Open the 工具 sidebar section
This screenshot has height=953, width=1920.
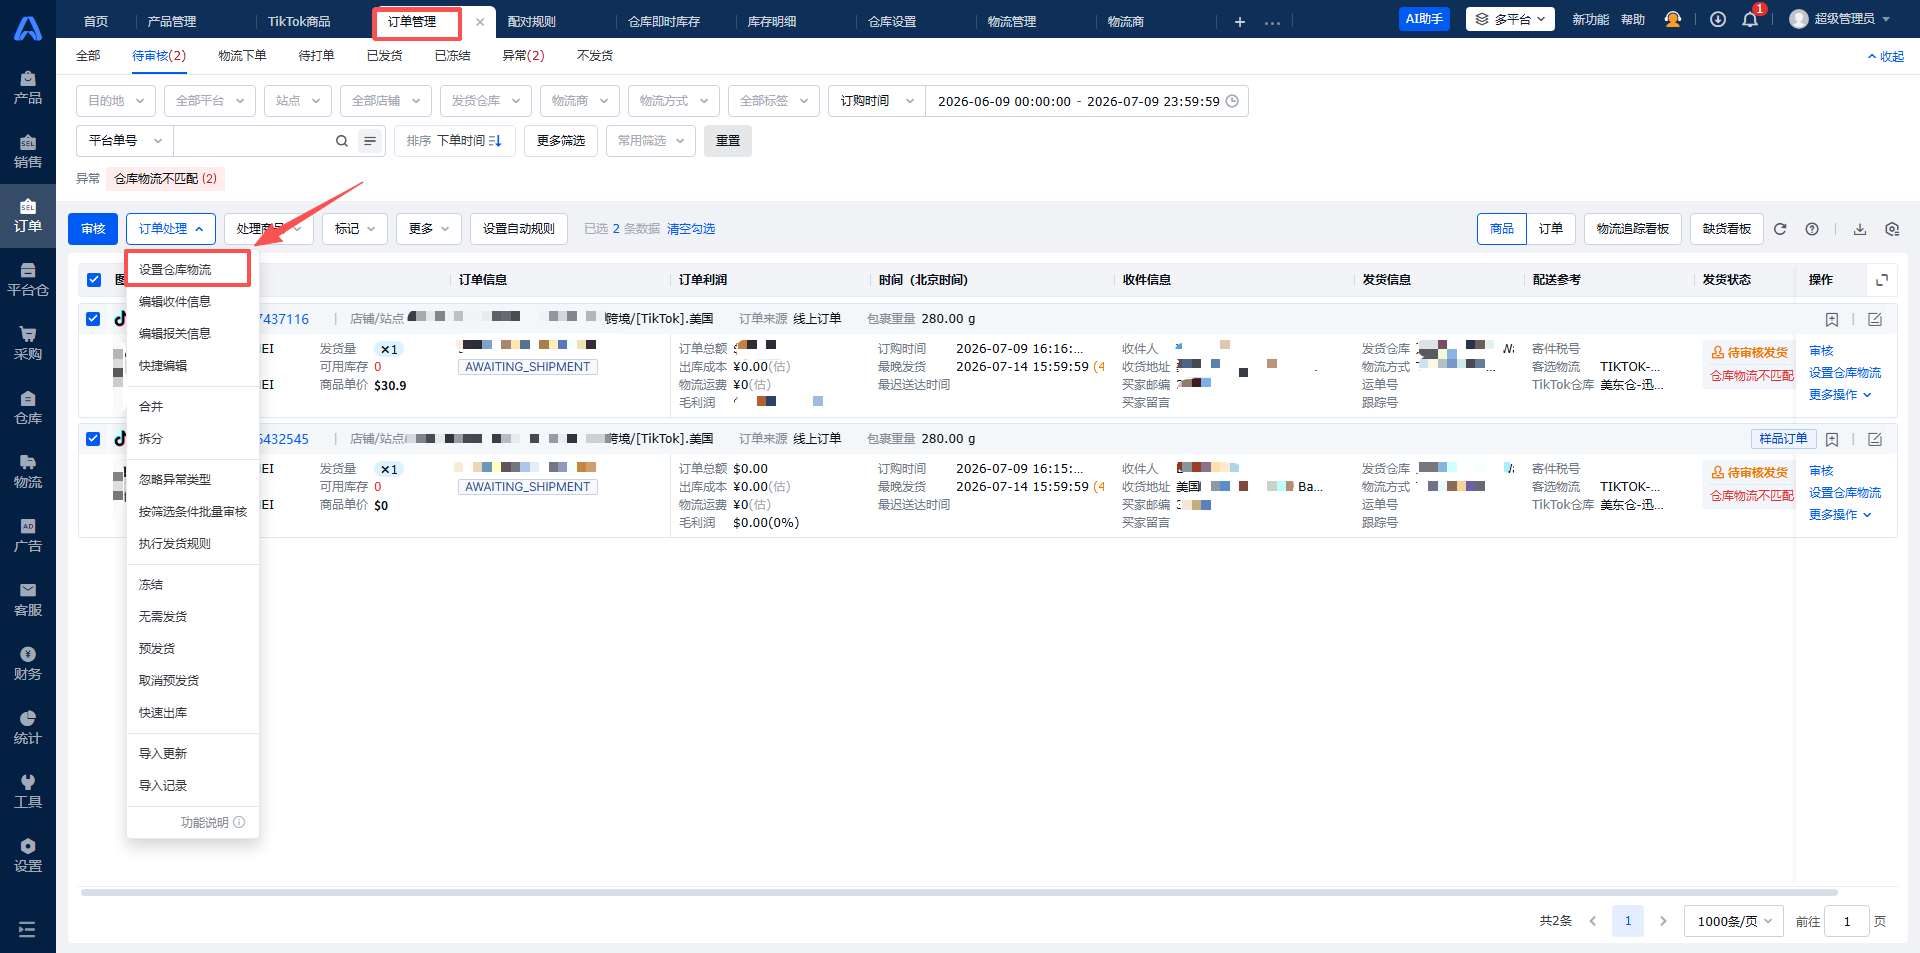28,792
